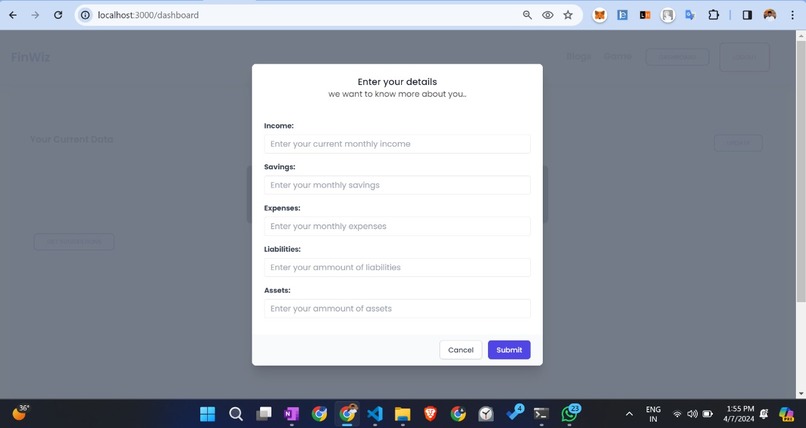Launch OneNote from the taskbar
This screenshot has height=428, width=806.
click(x=291, y=414)
